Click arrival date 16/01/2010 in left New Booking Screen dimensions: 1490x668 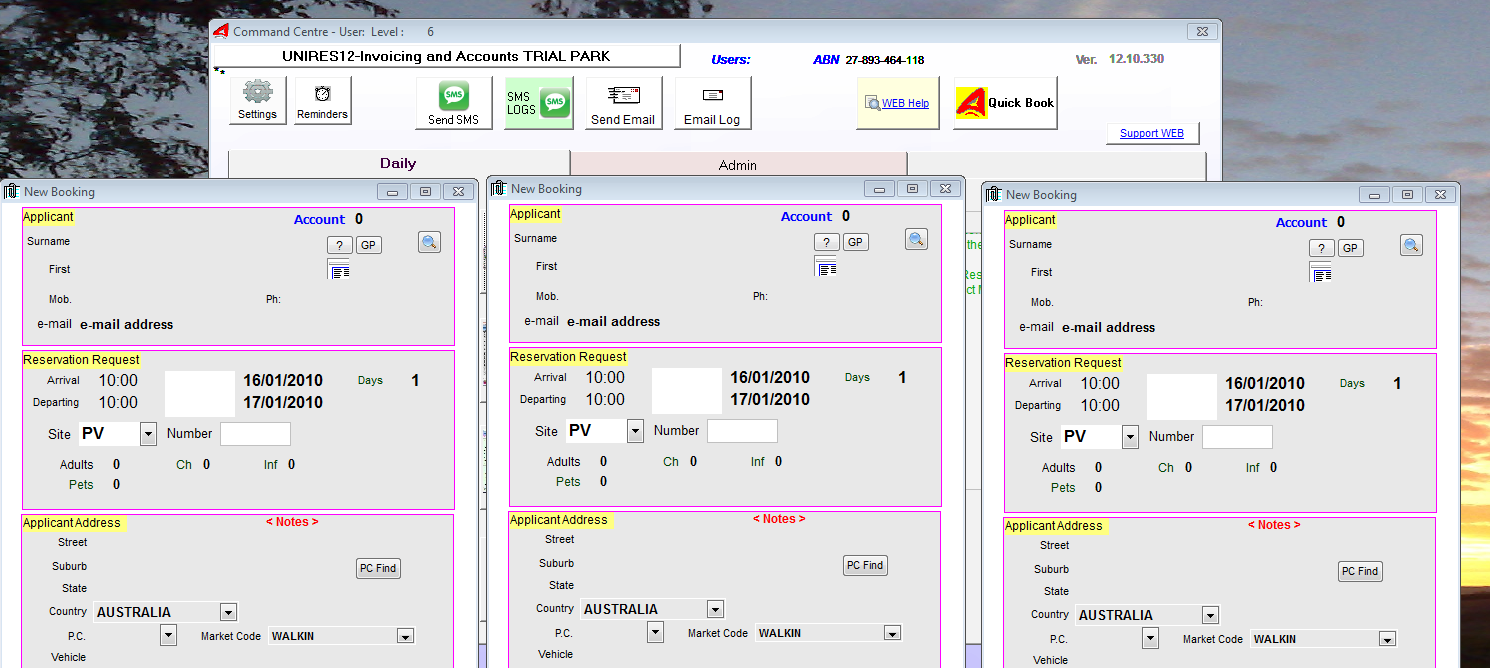tap(283, 381)
